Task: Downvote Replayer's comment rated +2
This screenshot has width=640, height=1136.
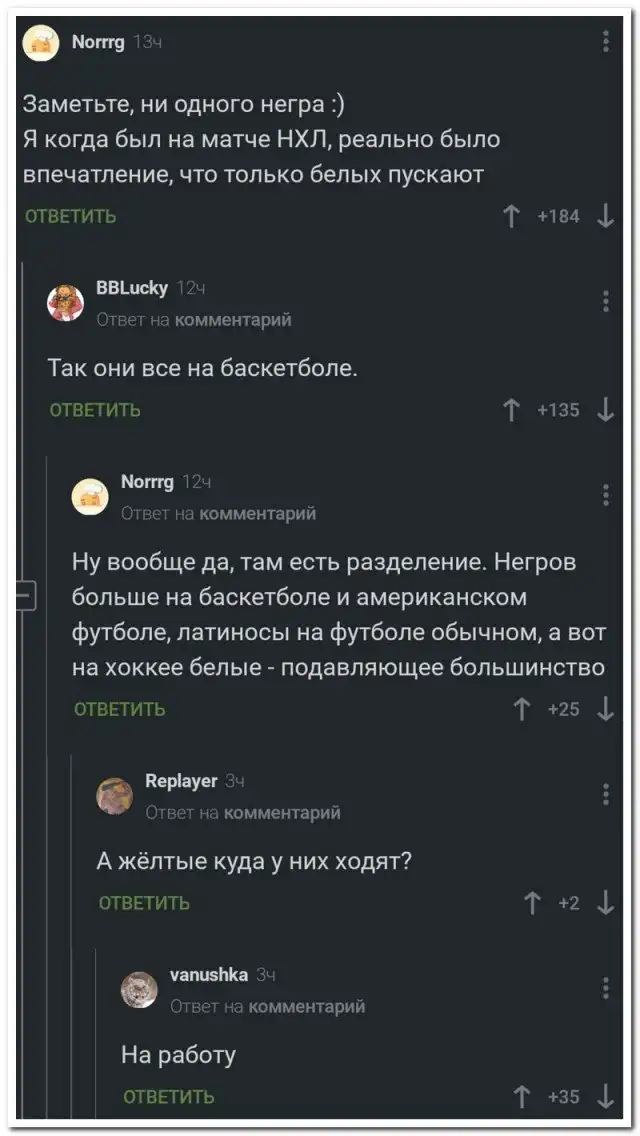Action: tap(606, 903)
